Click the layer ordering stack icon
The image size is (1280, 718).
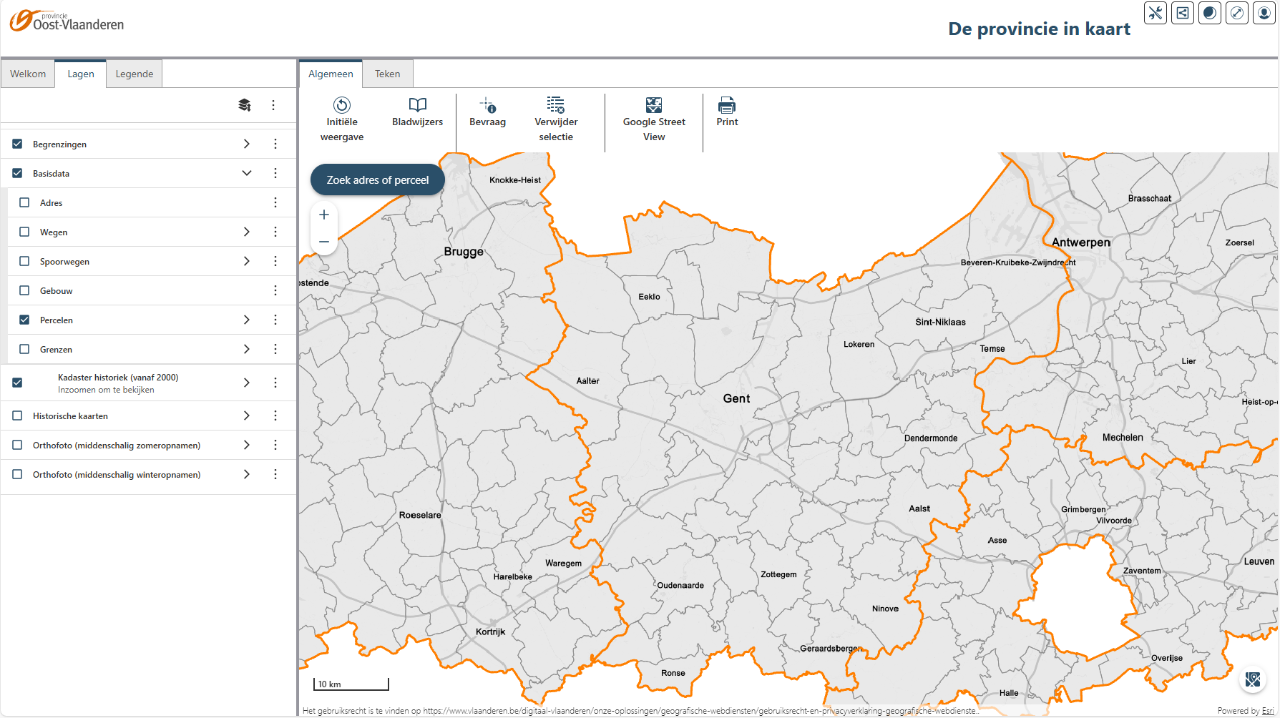(244, 105)
